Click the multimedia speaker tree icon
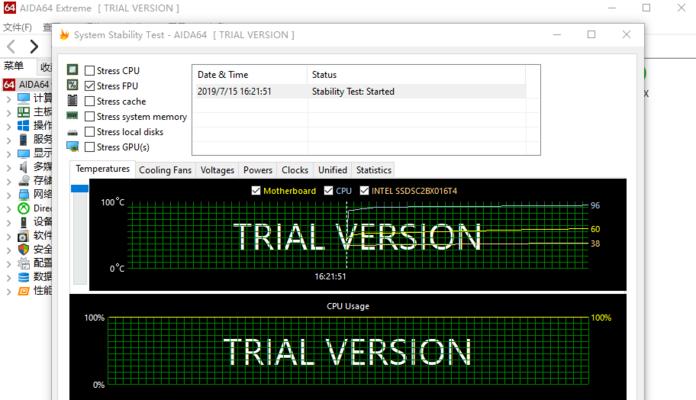 click(x=24, y=167)
